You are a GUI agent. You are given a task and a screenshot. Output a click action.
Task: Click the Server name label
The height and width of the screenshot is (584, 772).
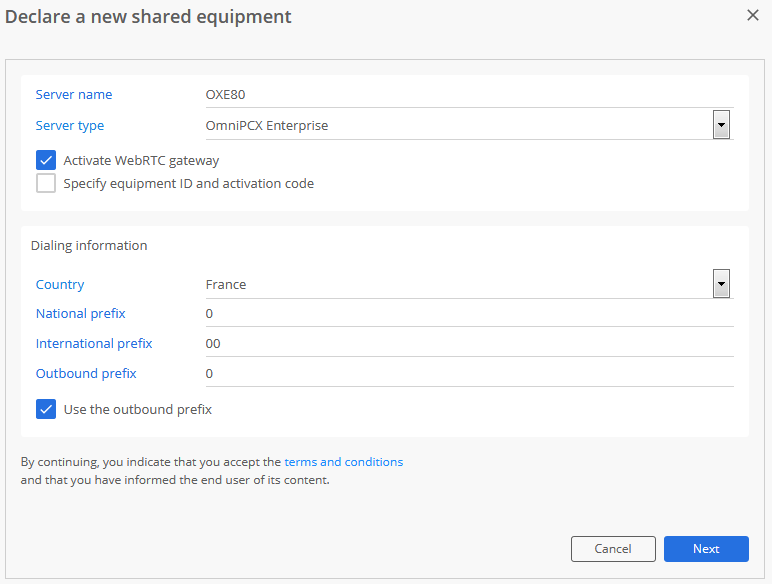[x=74, y=95]
